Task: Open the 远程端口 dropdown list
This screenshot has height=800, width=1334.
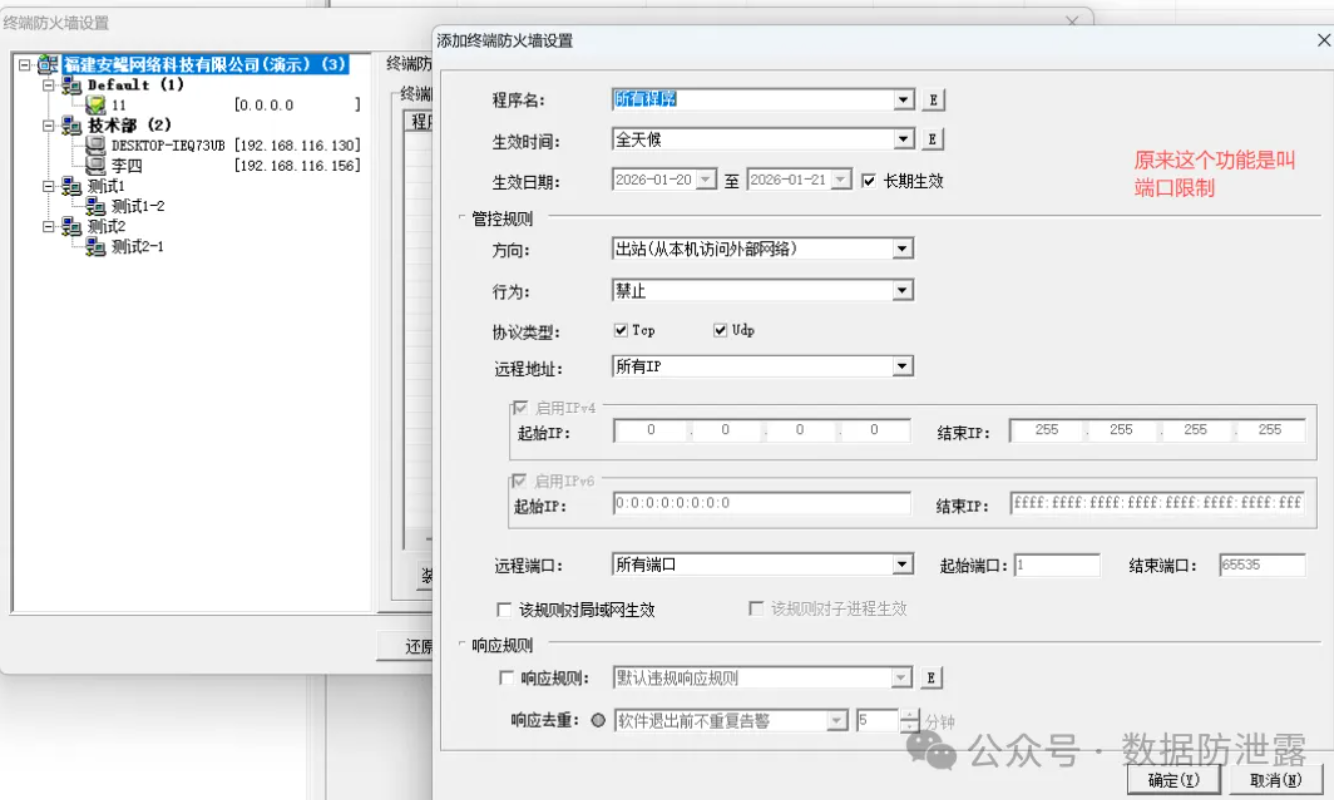Action: pos(903,565)
